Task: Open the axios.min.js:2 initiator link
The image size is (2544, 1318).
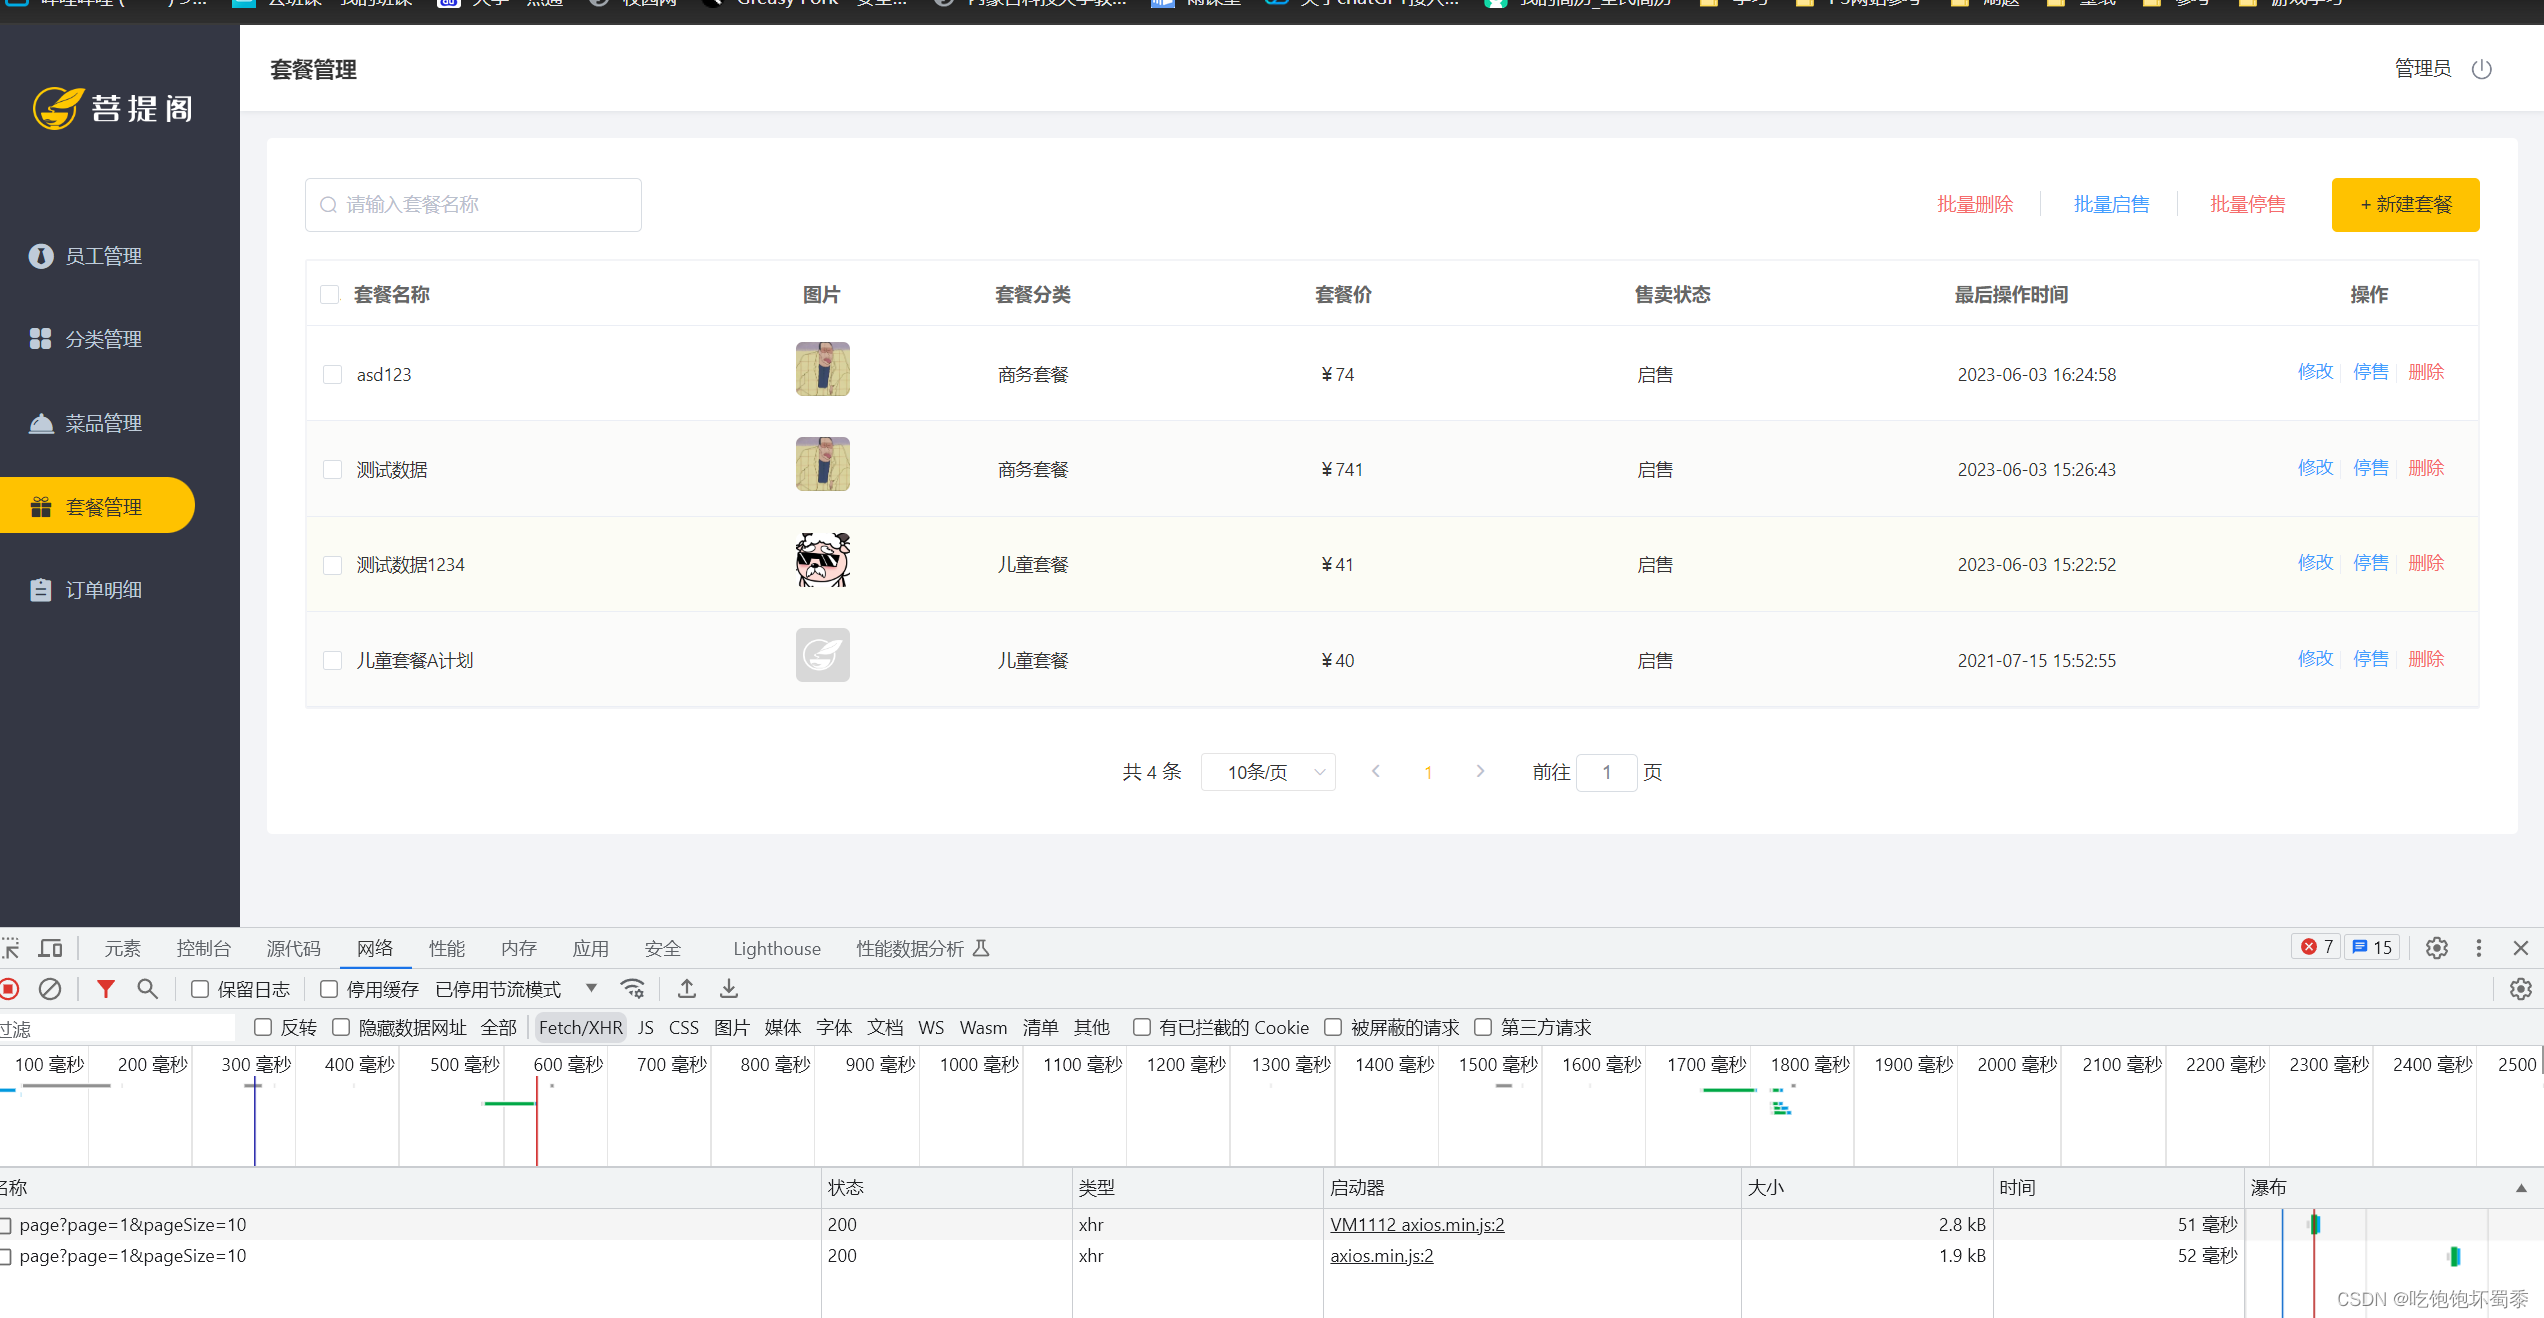Action: tap(1381, 1256)
